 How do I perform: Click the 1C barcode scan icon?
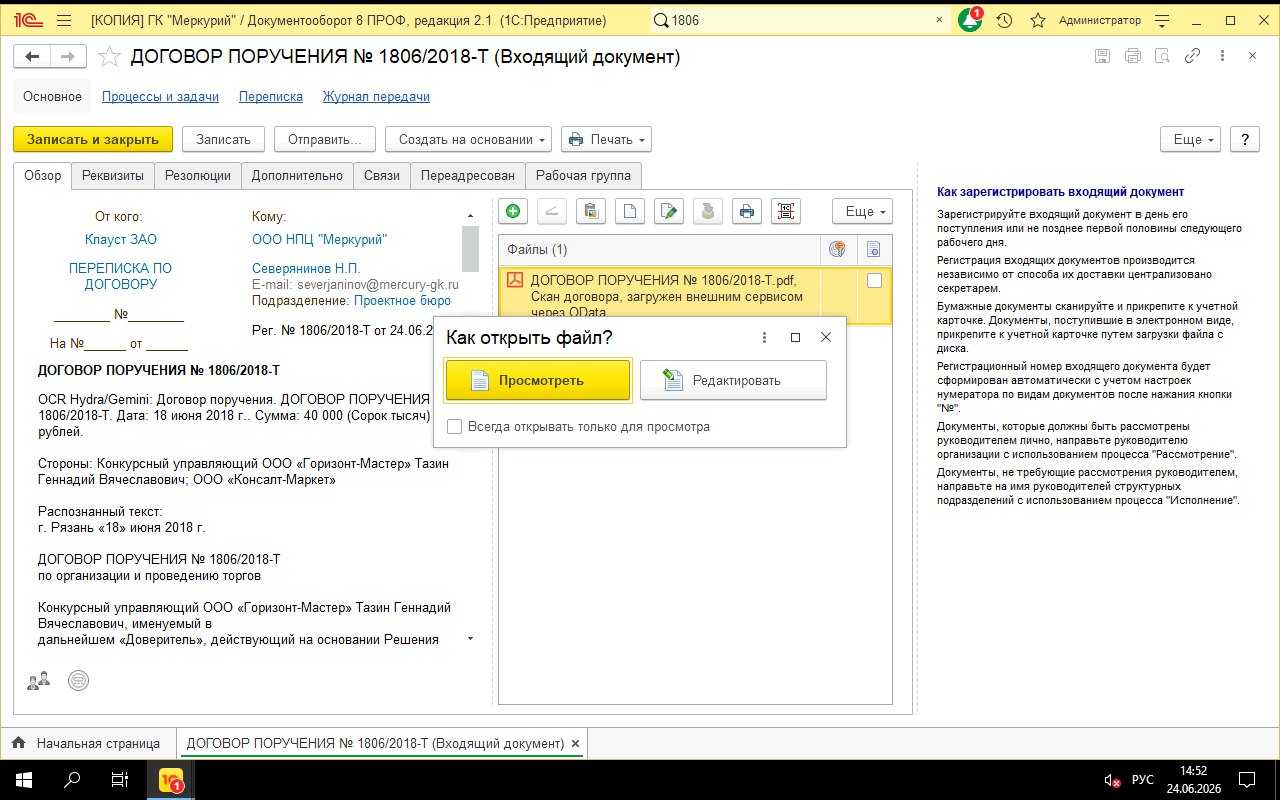(x=786, y=211)
